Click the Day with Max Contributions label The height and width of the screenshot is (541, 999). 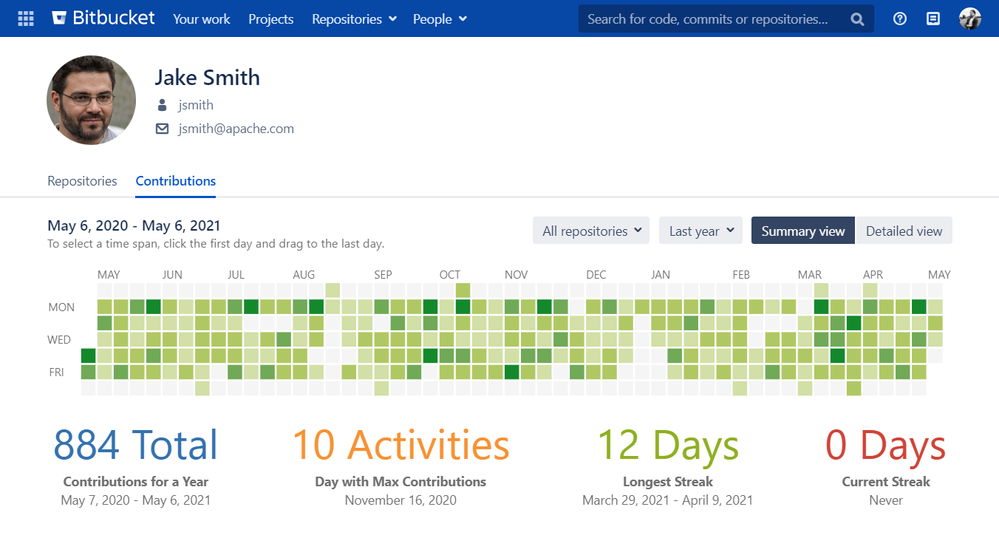point(401,482)
